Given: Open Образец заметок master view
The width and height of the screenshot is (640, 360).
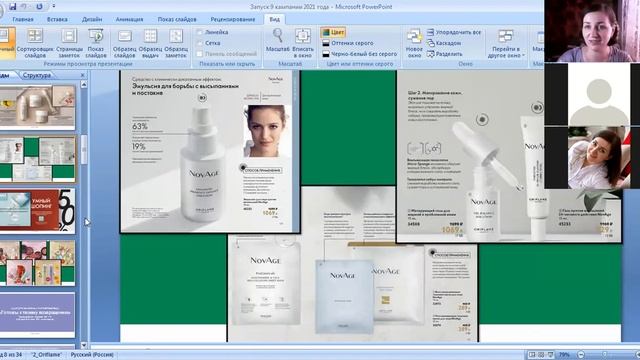Looking at the screenshot, I should click(x=176, y=43).
